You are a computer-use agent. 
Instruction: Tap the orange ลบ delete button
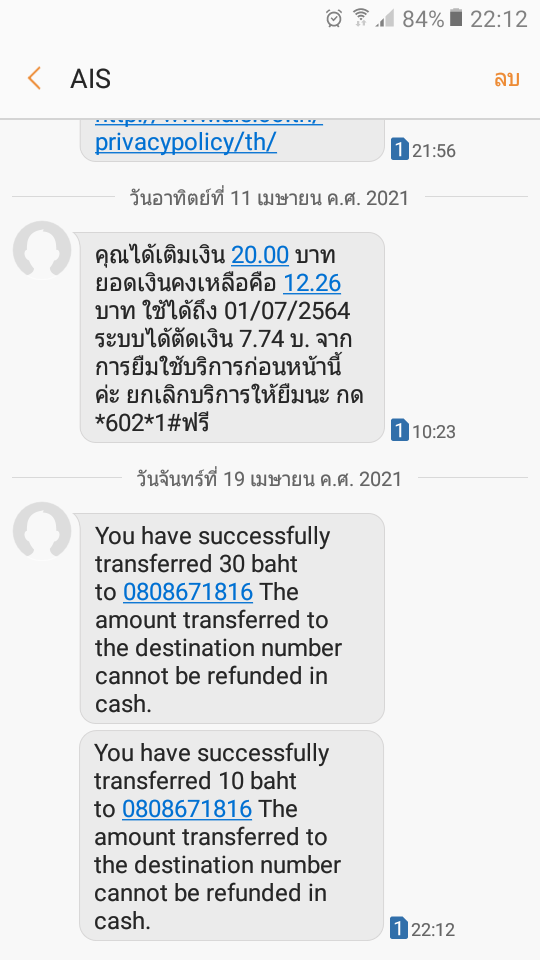[x=506, y=78]
